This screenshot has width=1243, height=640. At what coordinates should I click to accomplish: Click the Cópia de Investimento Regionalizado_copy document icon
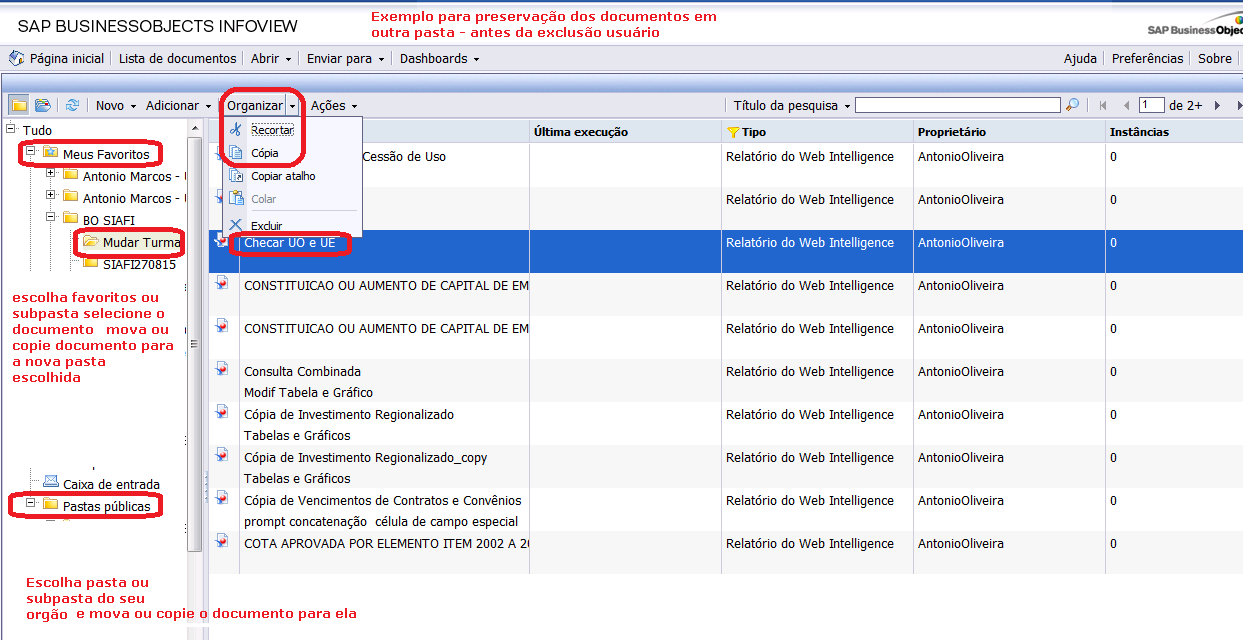coord(223,455)
